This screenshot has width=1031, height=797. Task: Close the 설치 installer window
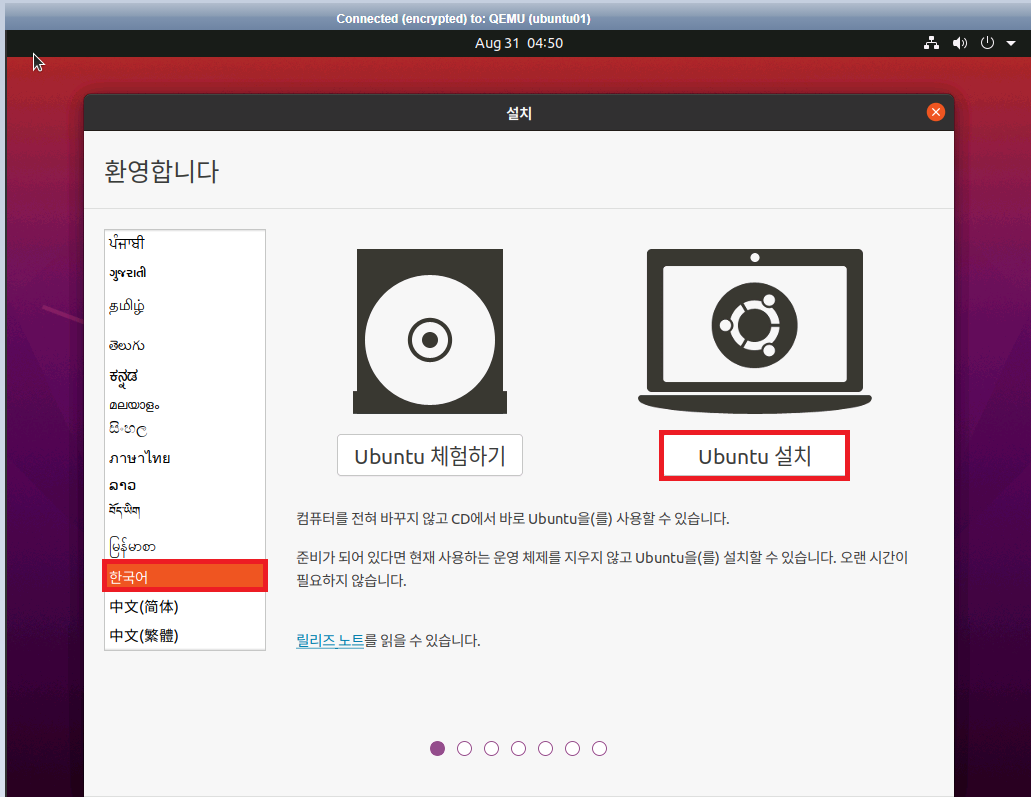tap(936, 112)
